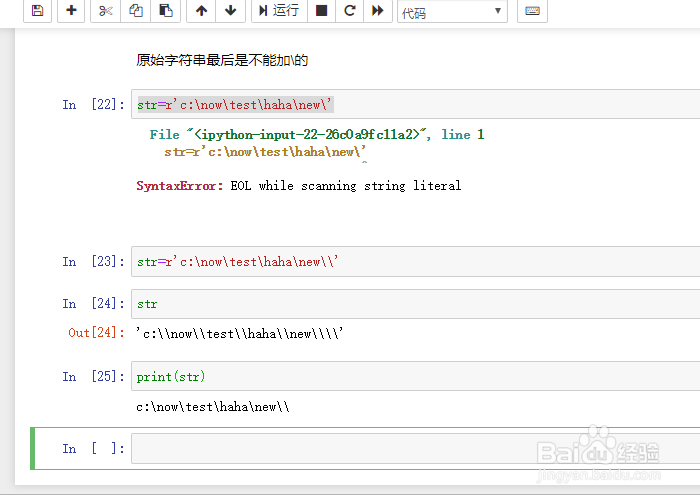Viewport: 700px width, 500px height.
Task: Click the In [22]: prompt label
Action: (x=93, y=104)
